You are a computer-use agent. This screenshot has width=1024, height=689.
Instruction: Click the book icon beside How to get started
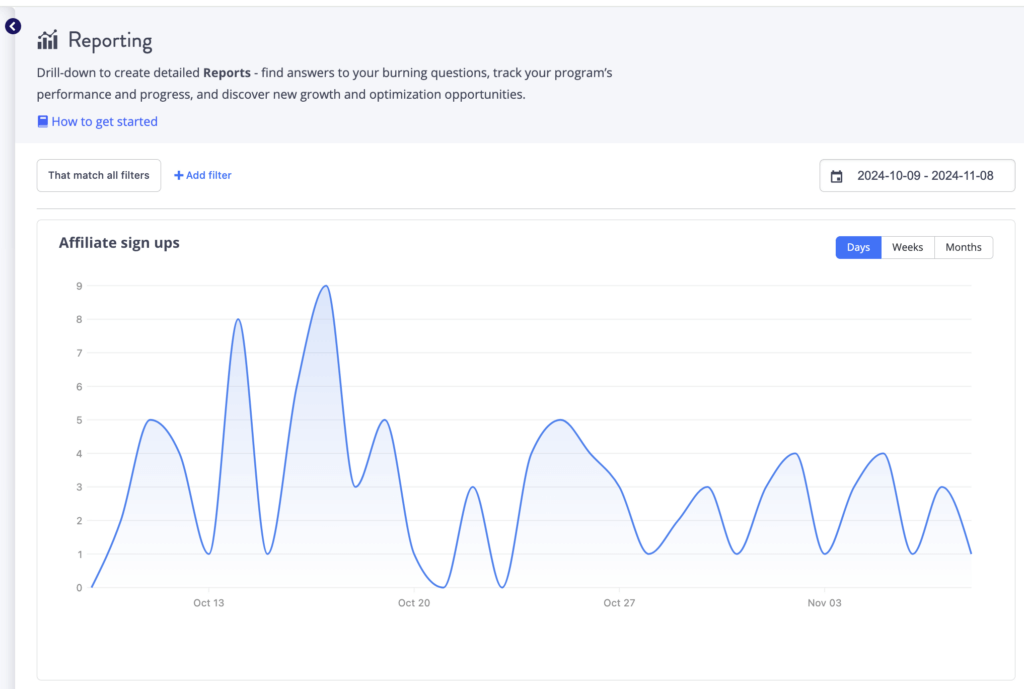pyautogui.click(x=42, y=121)
